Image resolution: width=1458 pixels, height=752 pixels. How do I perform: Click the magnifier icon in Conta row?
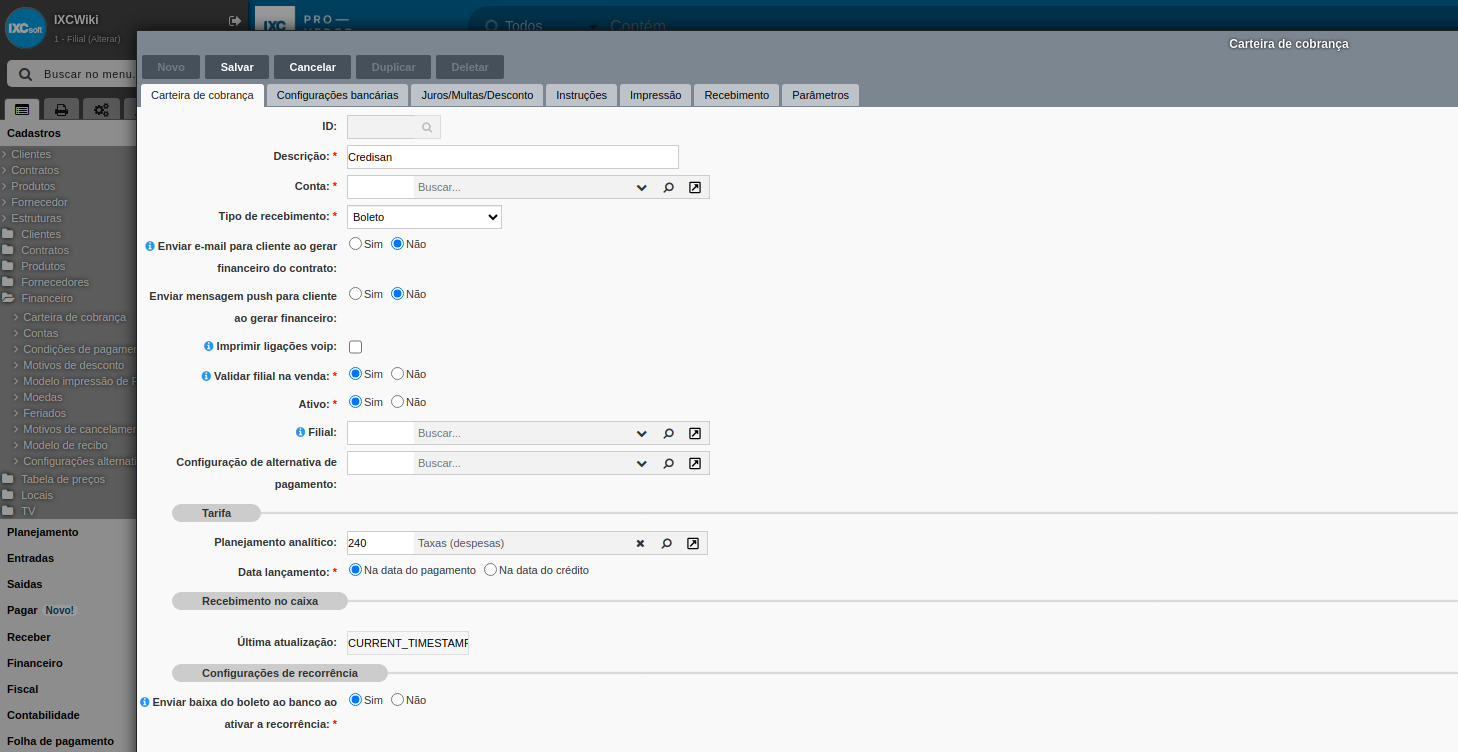pyautogui.click(x=668, y=187)
